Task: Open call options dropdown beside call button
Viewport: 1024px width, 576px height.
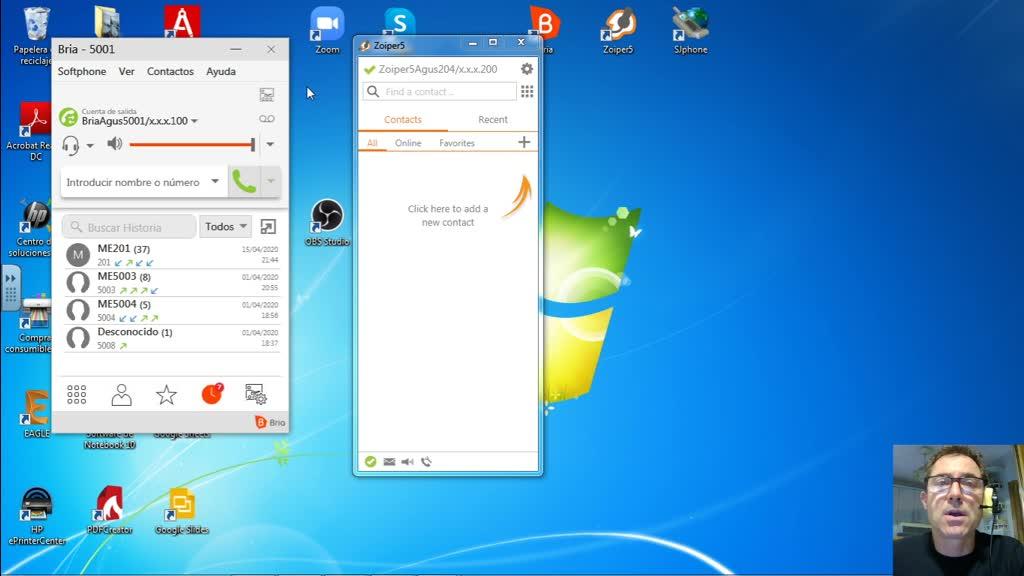Action: coord(270,182)
